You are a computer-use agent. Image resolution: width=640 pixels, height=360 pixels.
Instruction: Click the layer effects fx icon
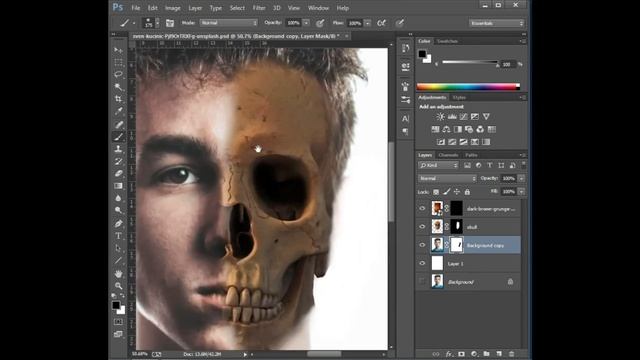point(449,354)
